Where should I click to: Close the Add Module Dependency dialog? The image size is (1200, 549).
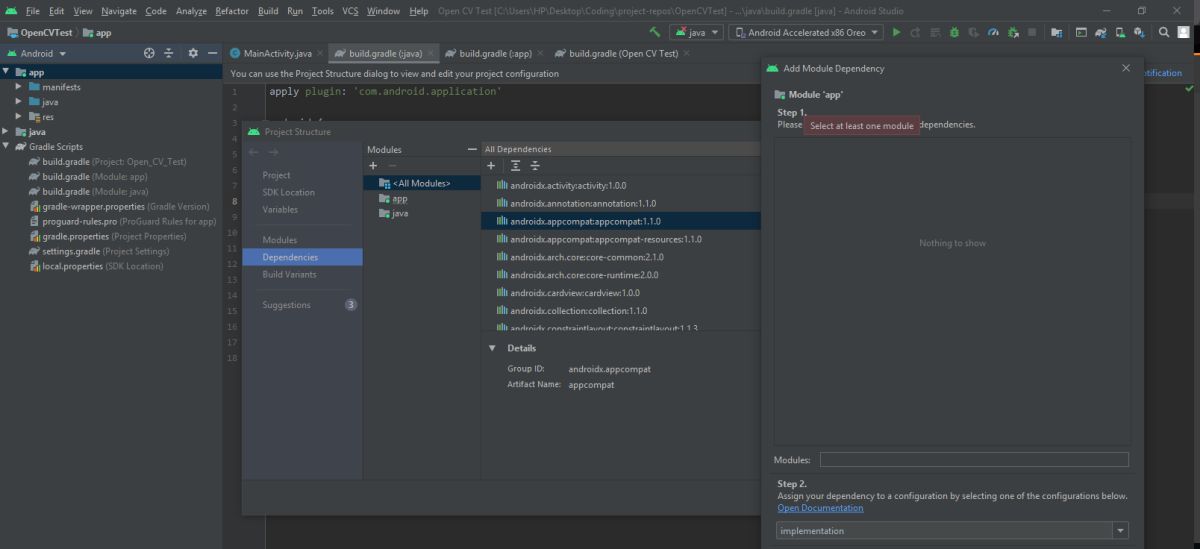pos(1126,68)
